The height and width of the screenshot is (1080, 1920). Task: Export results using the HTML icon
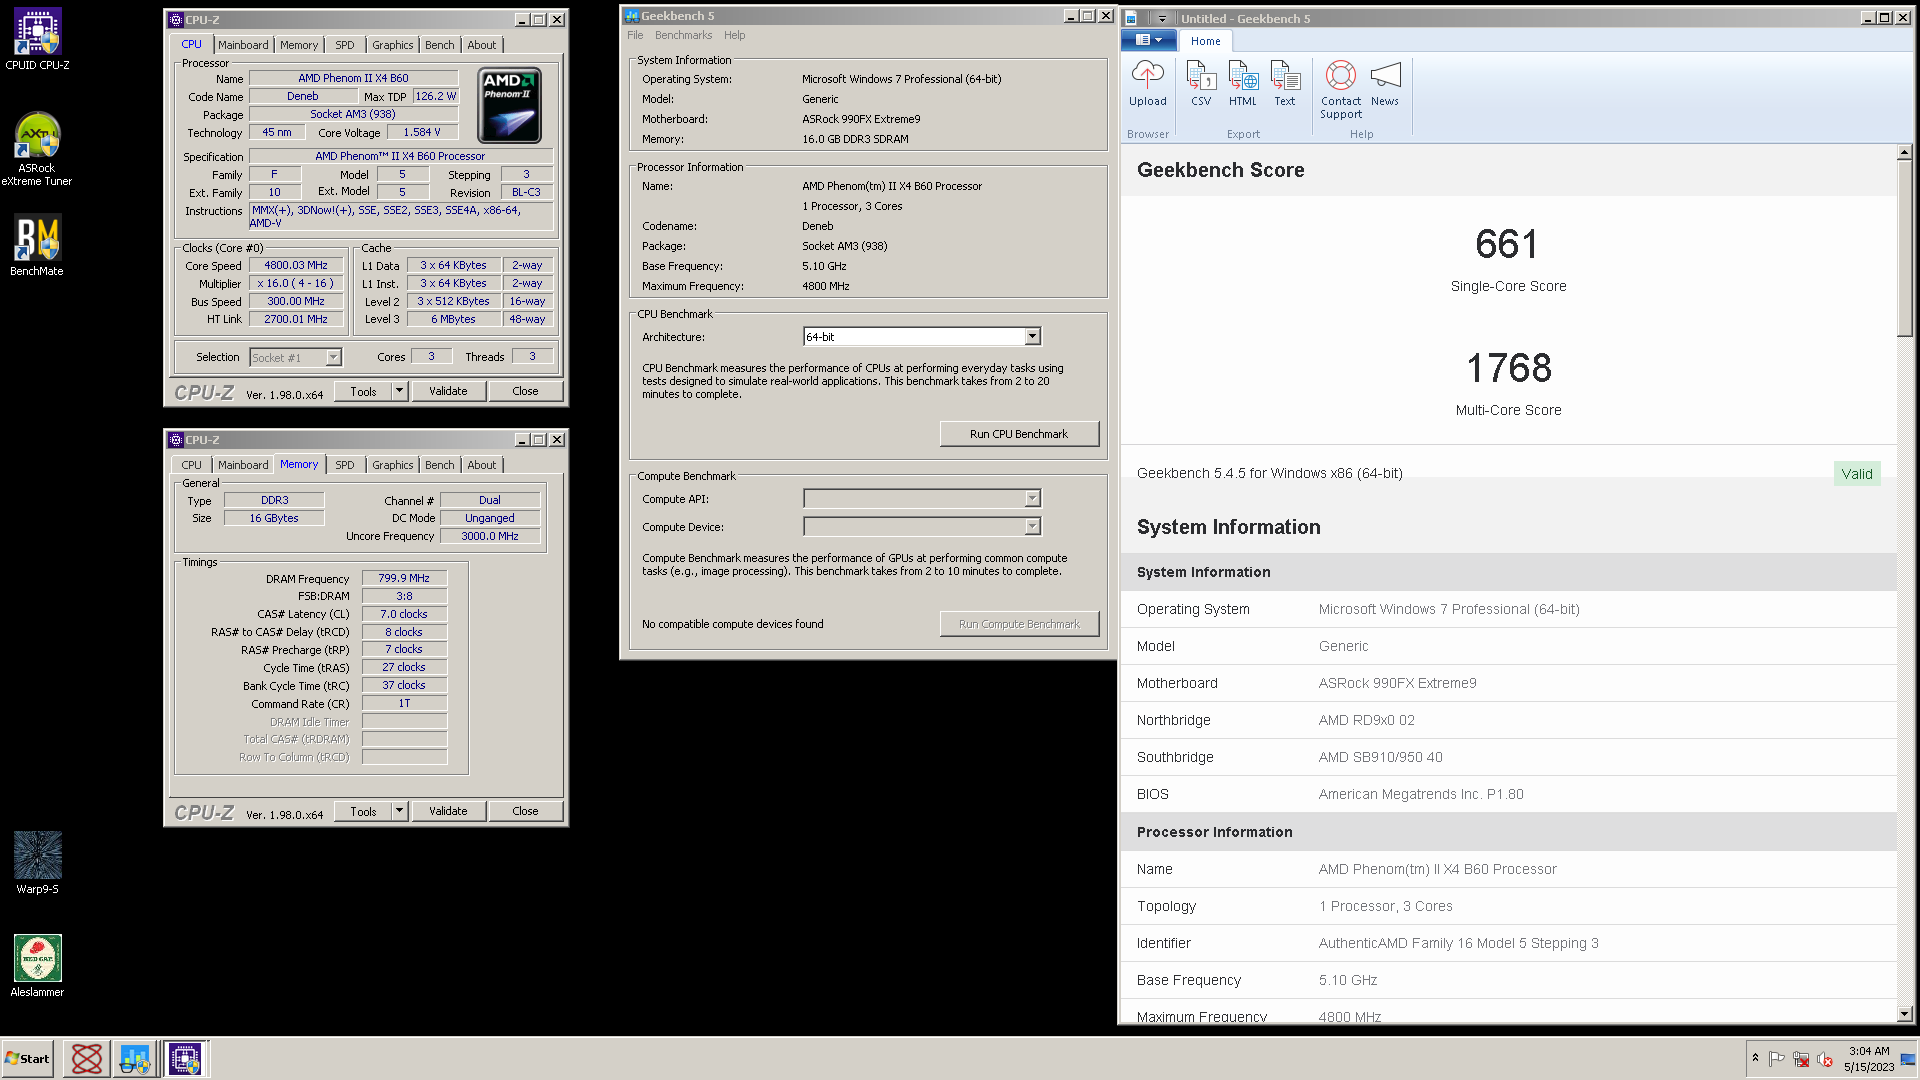(x=1243, y=84)
